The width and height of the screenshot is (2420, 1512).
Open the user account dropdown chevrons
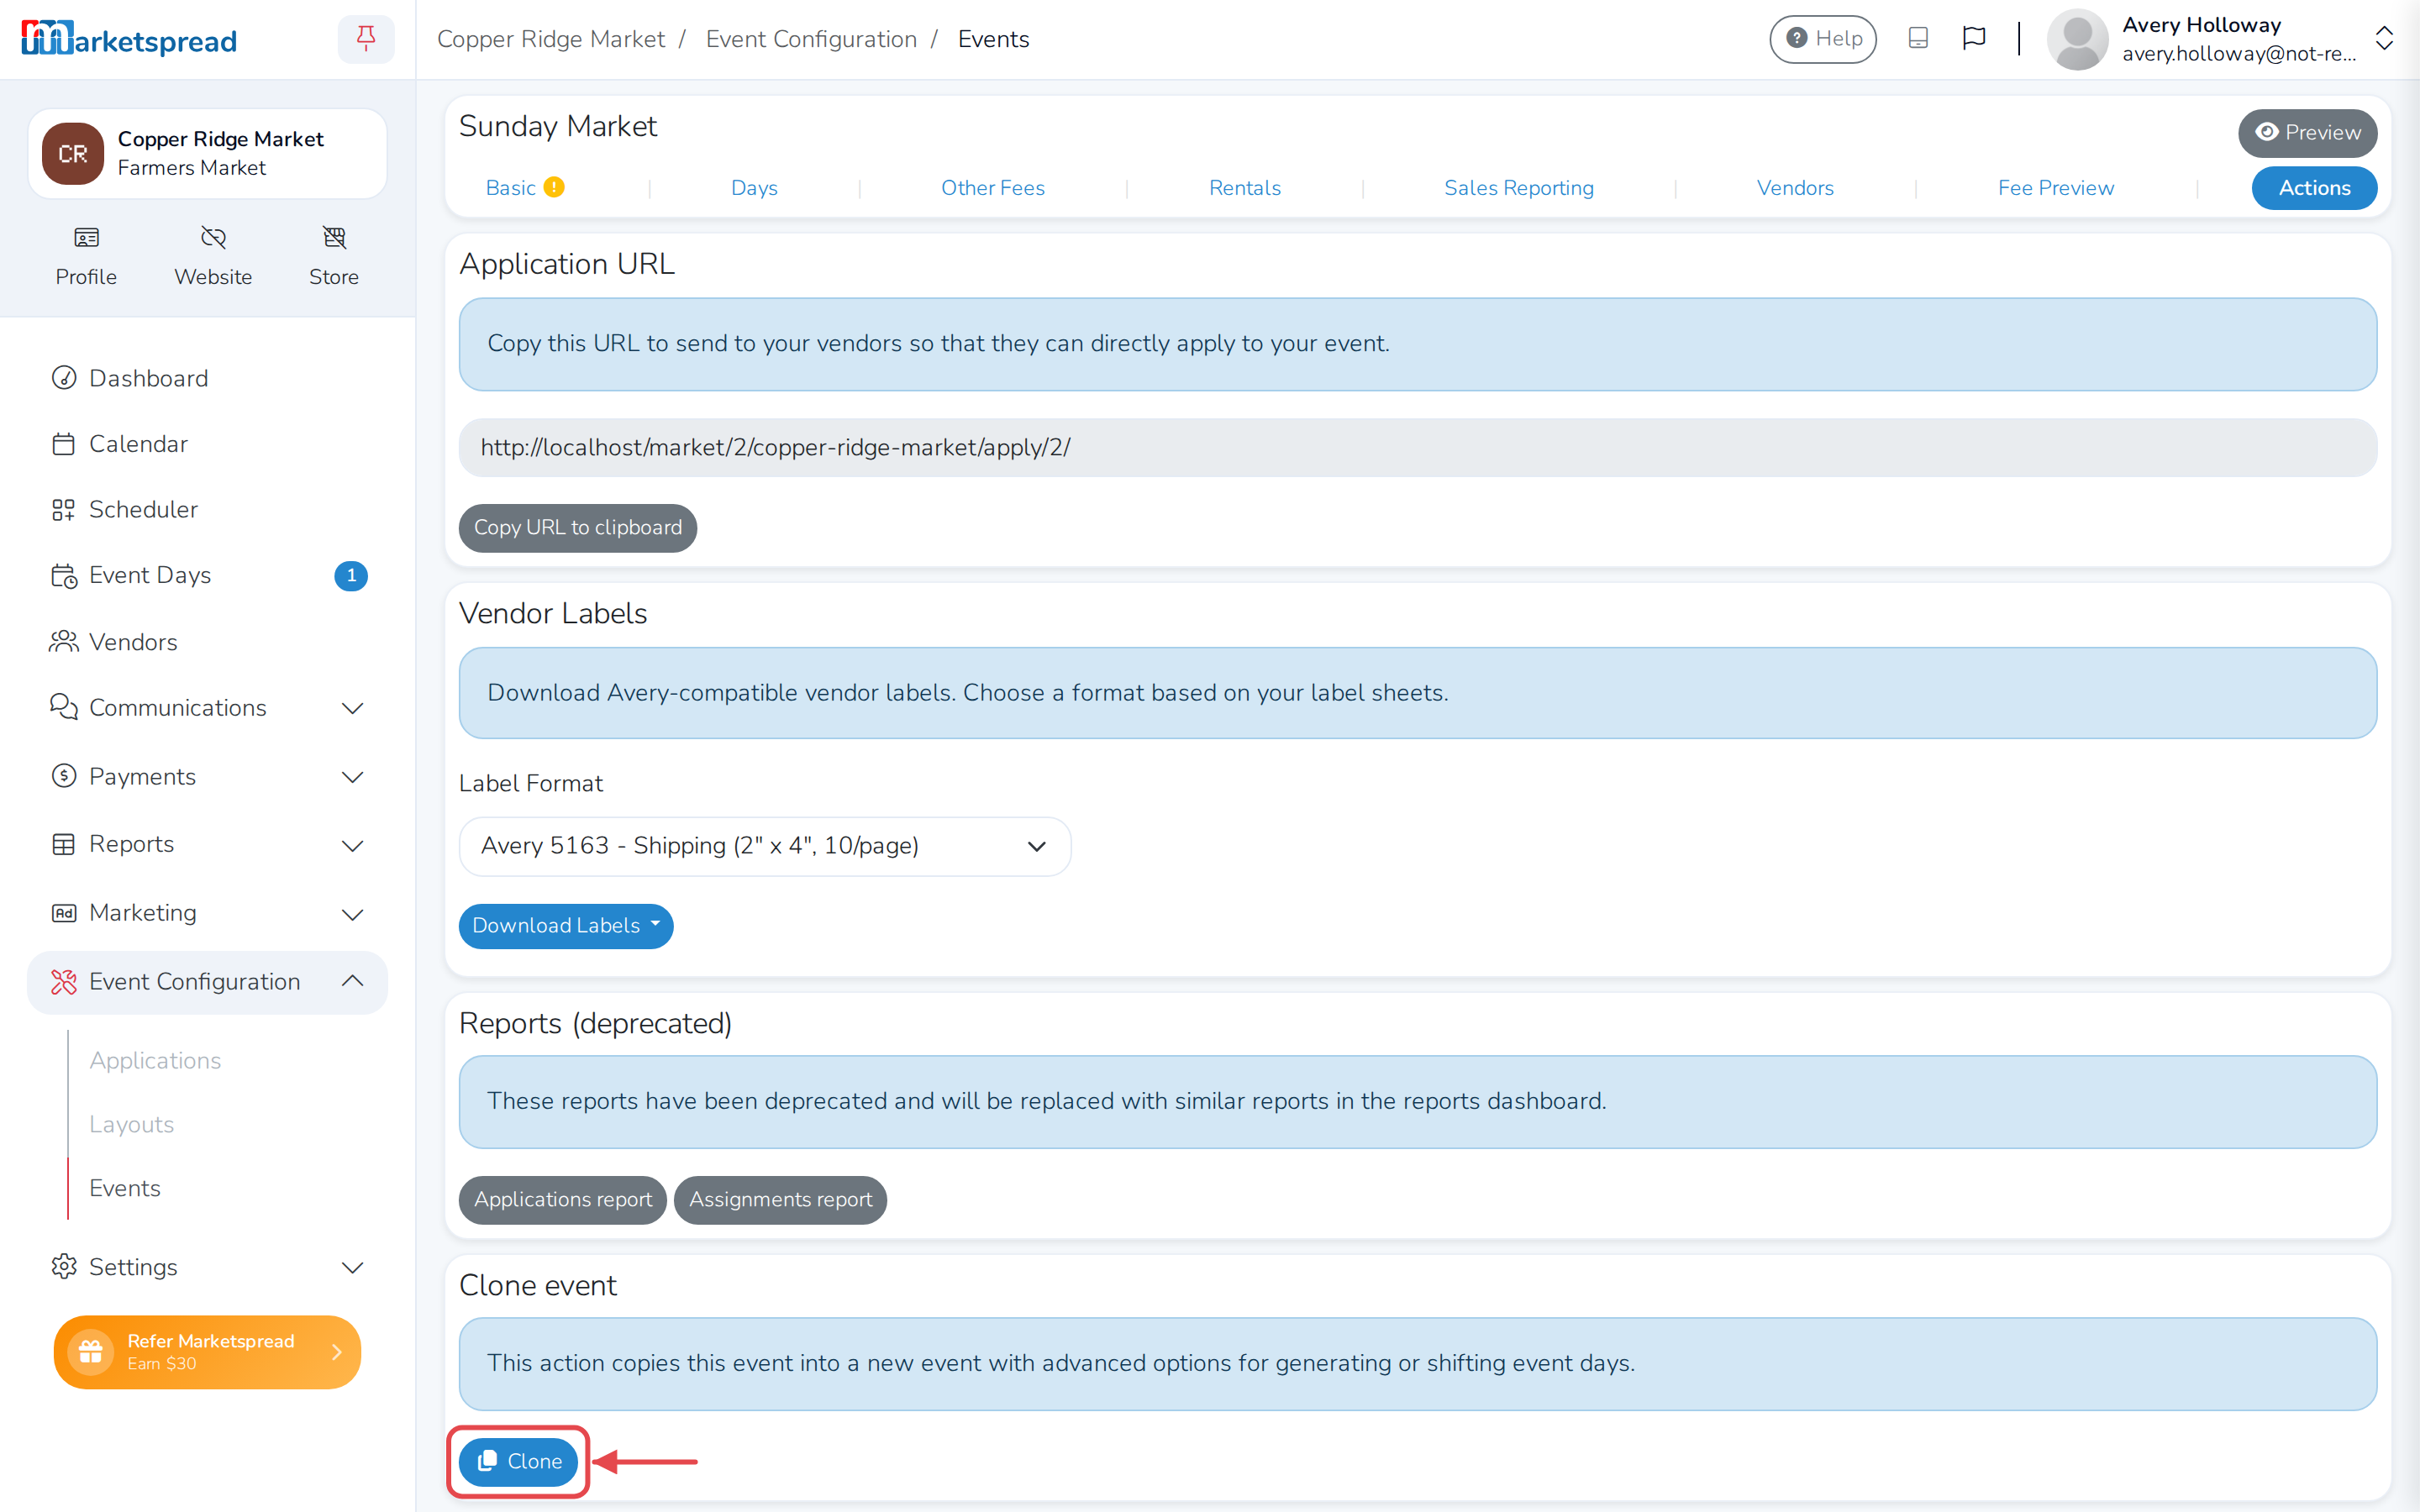point(2384,39)
